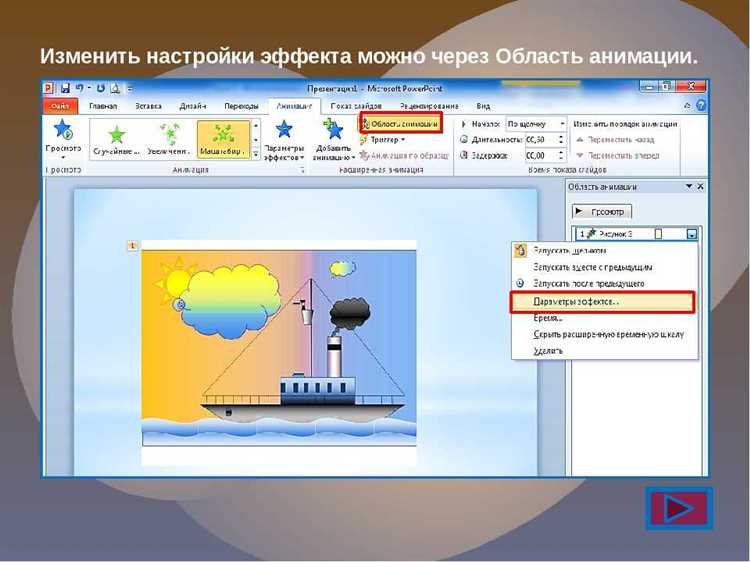Open Параметры эффектов menu entry
This screenshot has height=562, width=750.
(603, 302)
